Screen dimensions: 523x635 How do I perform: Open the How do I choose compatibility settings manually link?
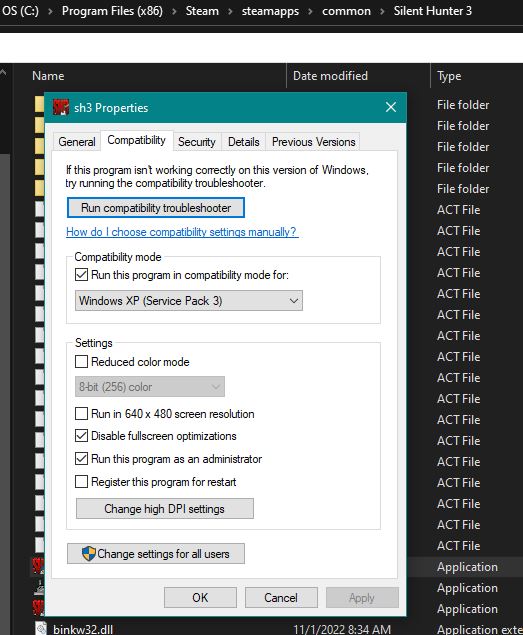(x=182, y=232)
